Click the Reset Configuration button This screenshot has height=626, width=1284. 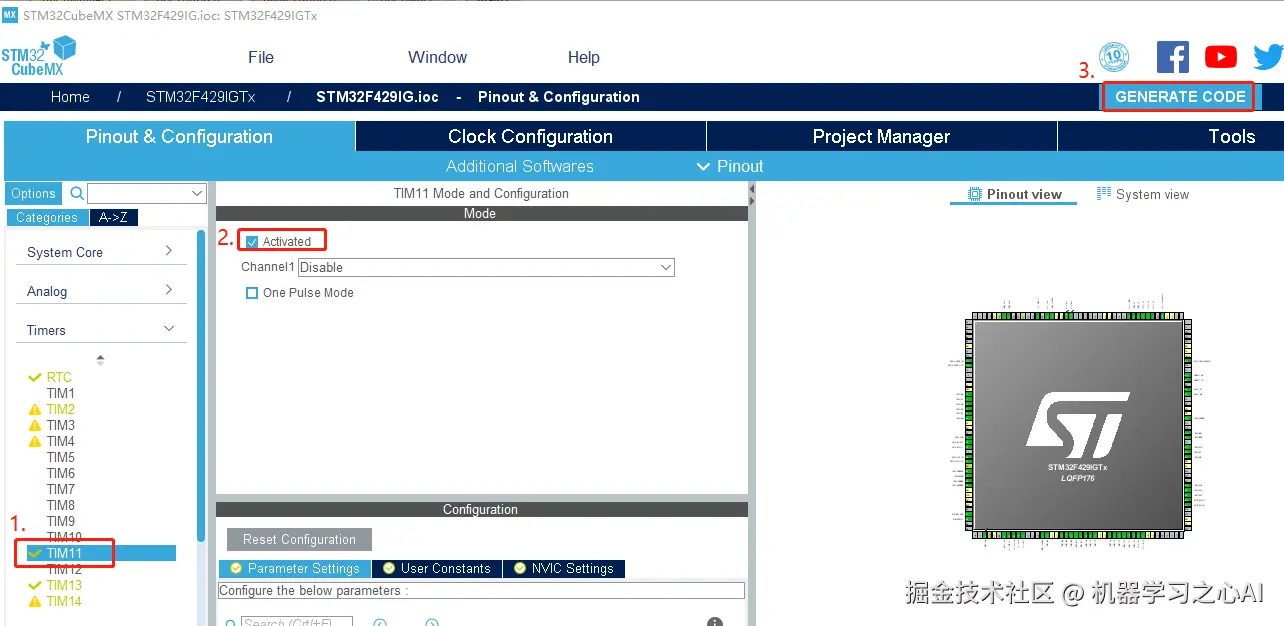tap(299, 539)
